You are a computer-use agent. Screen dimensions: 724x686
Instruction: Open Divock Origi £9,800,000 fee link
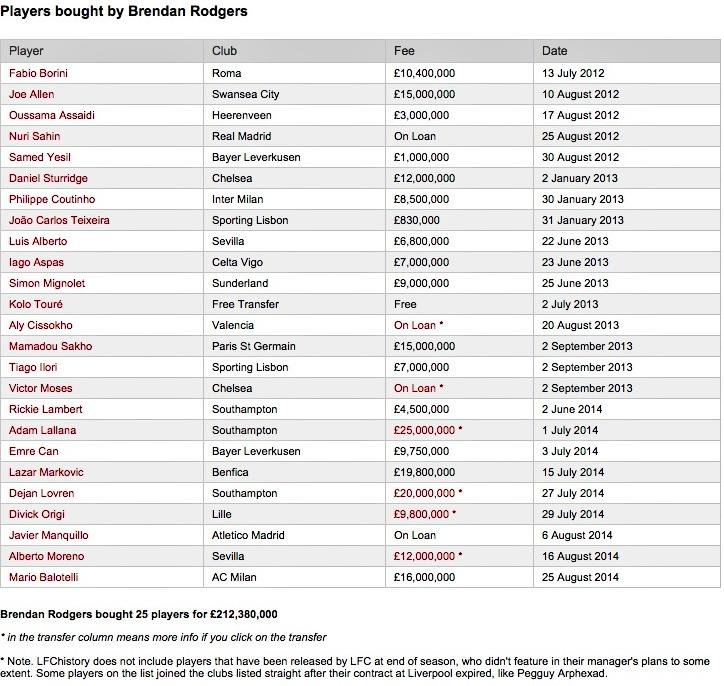pos(421,514)
